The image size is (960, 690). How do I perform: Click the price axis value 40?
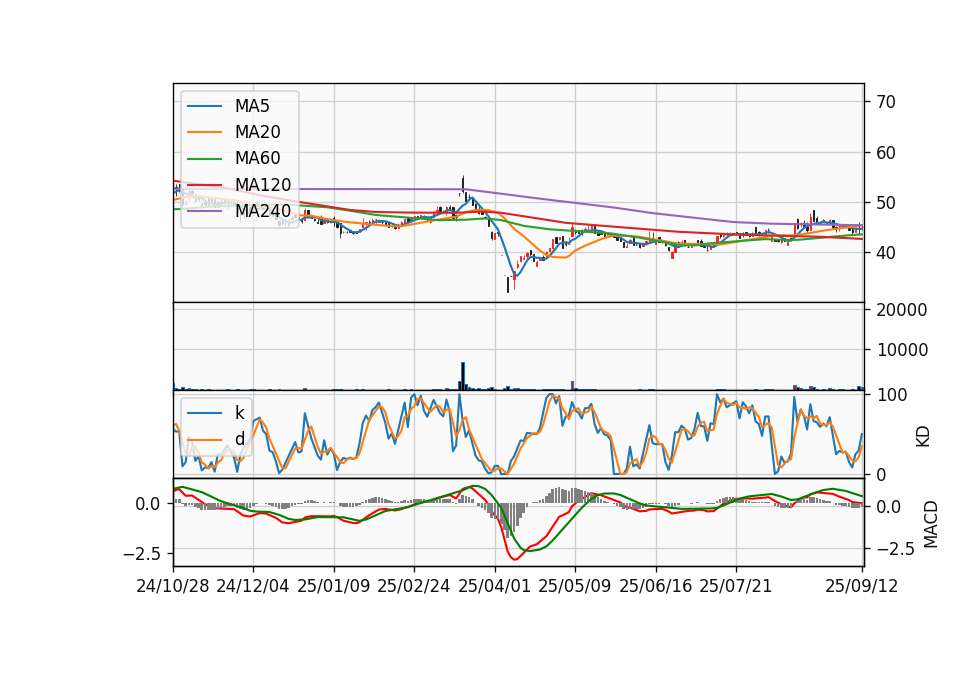(886, 253)
